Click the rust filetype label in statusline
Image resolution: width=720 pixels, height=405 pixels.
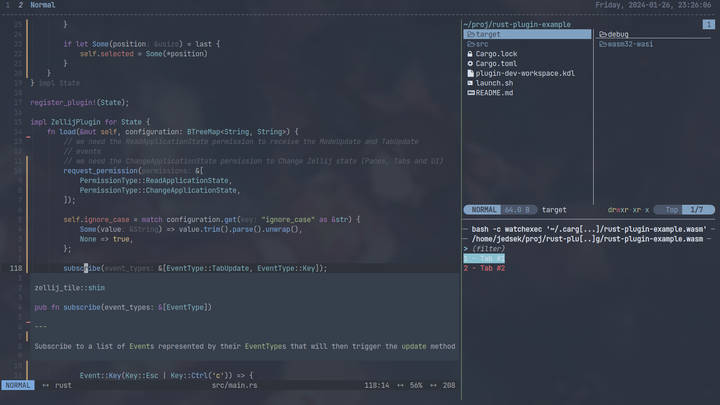coord(63,385)
